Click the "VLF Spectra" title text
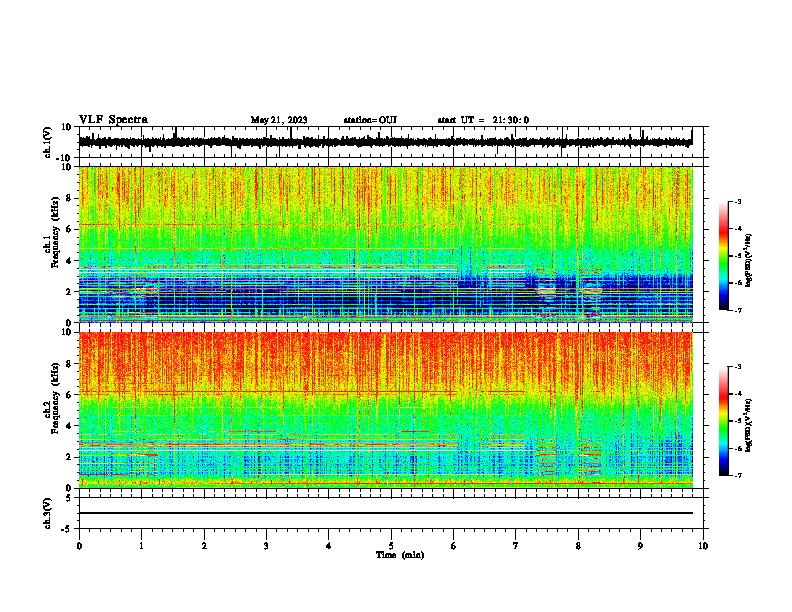 pyautogui.click(x=113, y=120)
